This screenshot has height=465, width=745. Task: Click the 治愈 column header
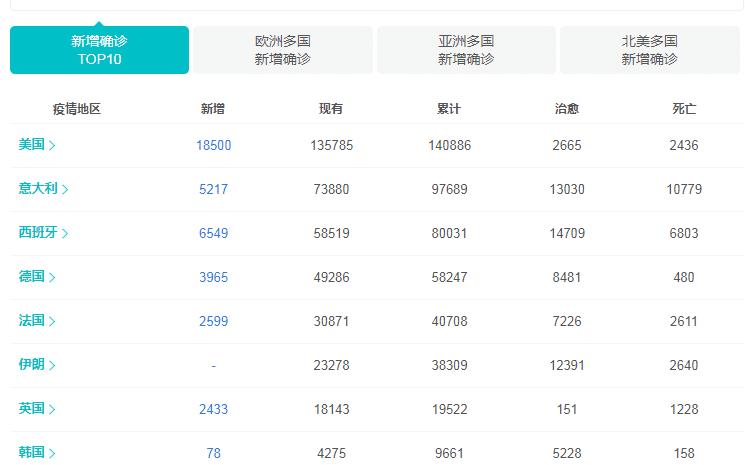coord(566,109)
